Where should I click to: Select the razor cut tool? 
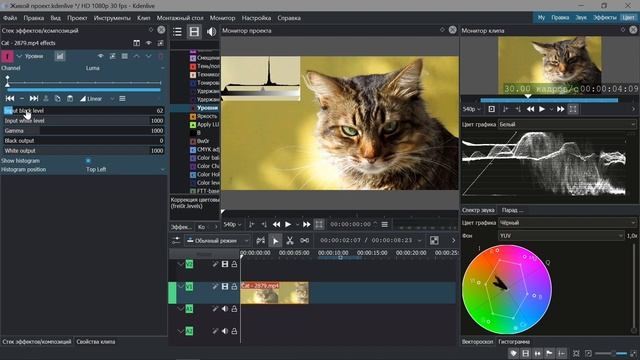pyautogui.click(x=290, y=241)
